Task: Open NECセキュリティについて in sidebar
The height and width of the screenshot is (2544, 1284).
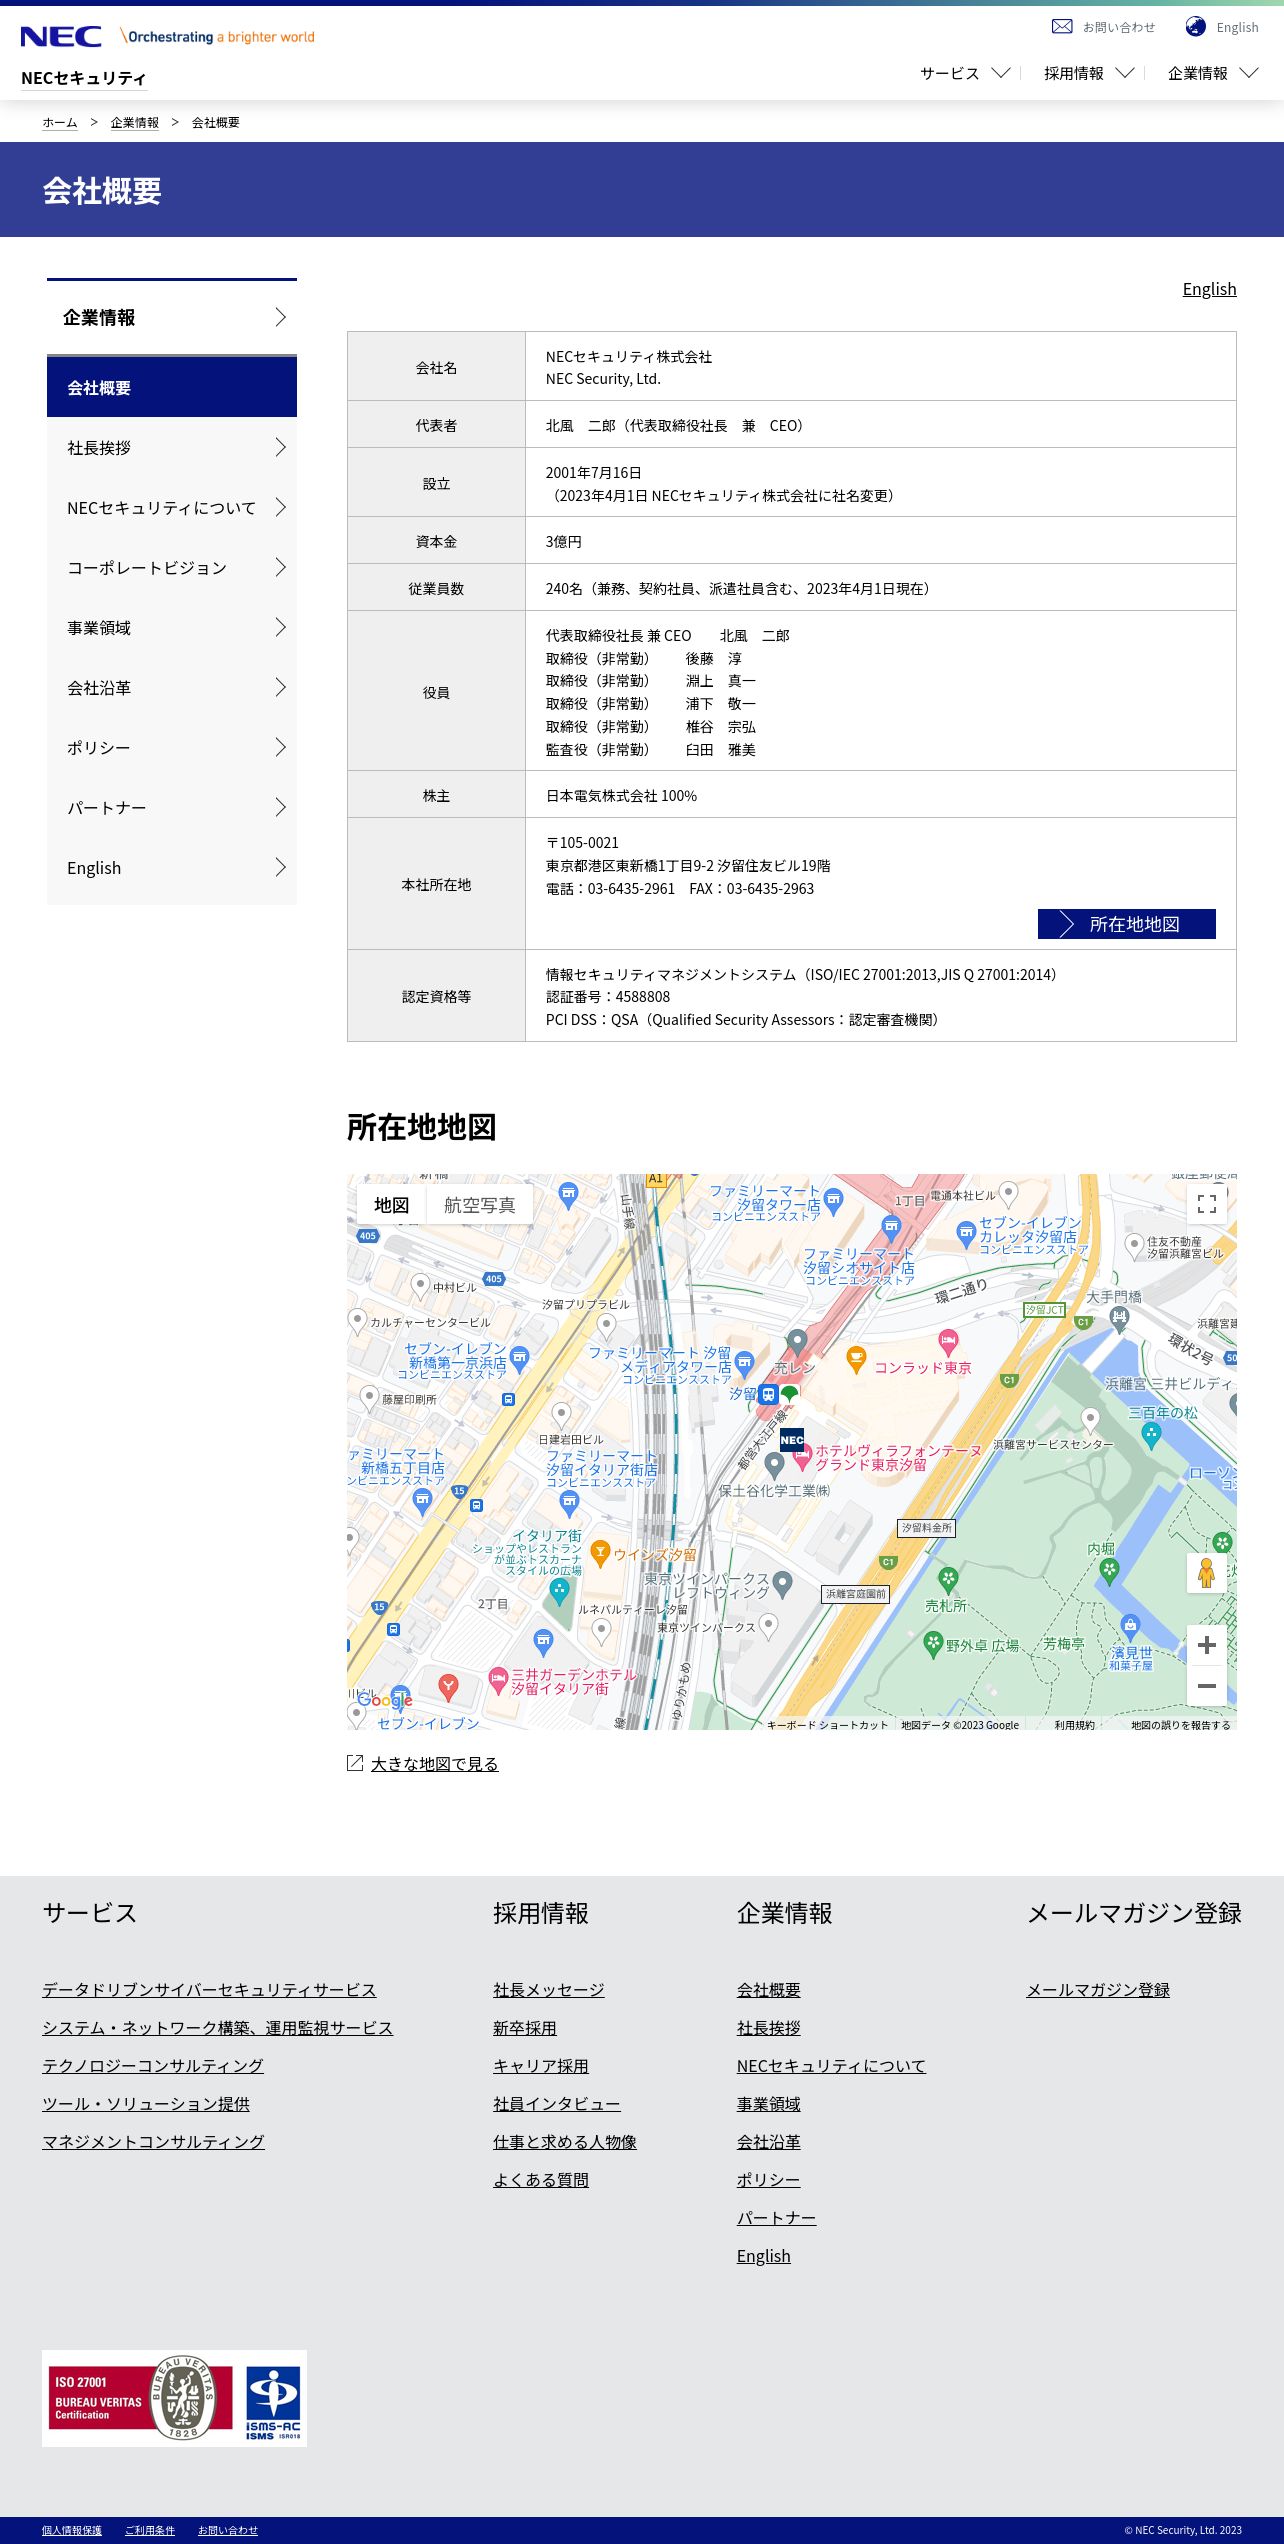Action: [172, 507]
